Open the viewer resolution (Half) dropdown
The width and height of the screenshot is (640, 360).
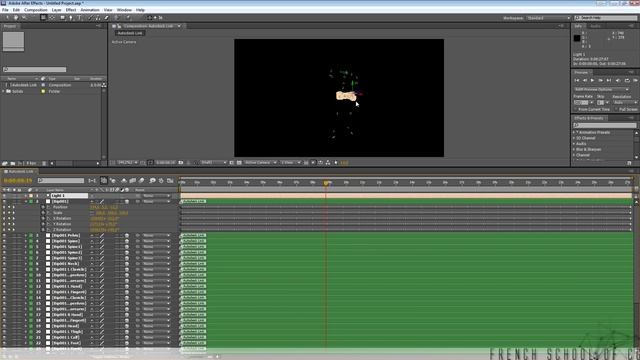[213, 162]
